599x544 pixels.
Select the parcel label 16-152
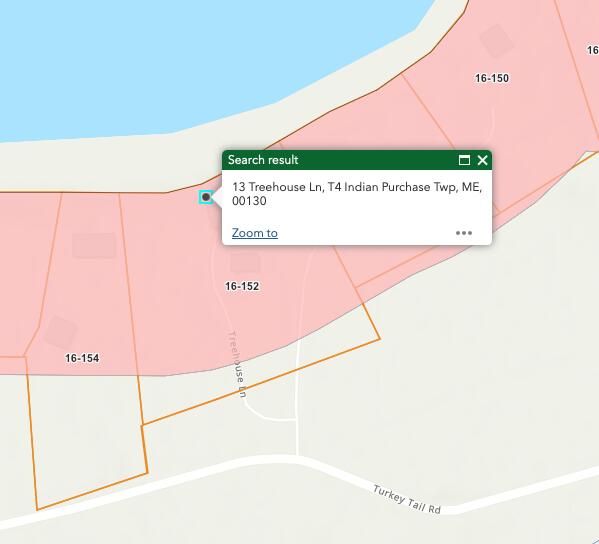click(x=242, y=286)
